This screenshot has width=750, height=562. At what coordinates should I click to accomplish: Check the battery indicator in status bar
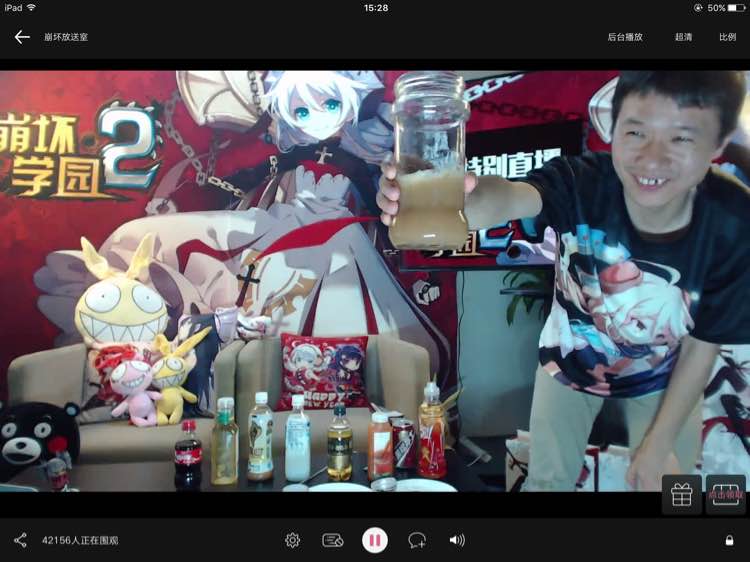pyautogui.click(x=736, y=8)
